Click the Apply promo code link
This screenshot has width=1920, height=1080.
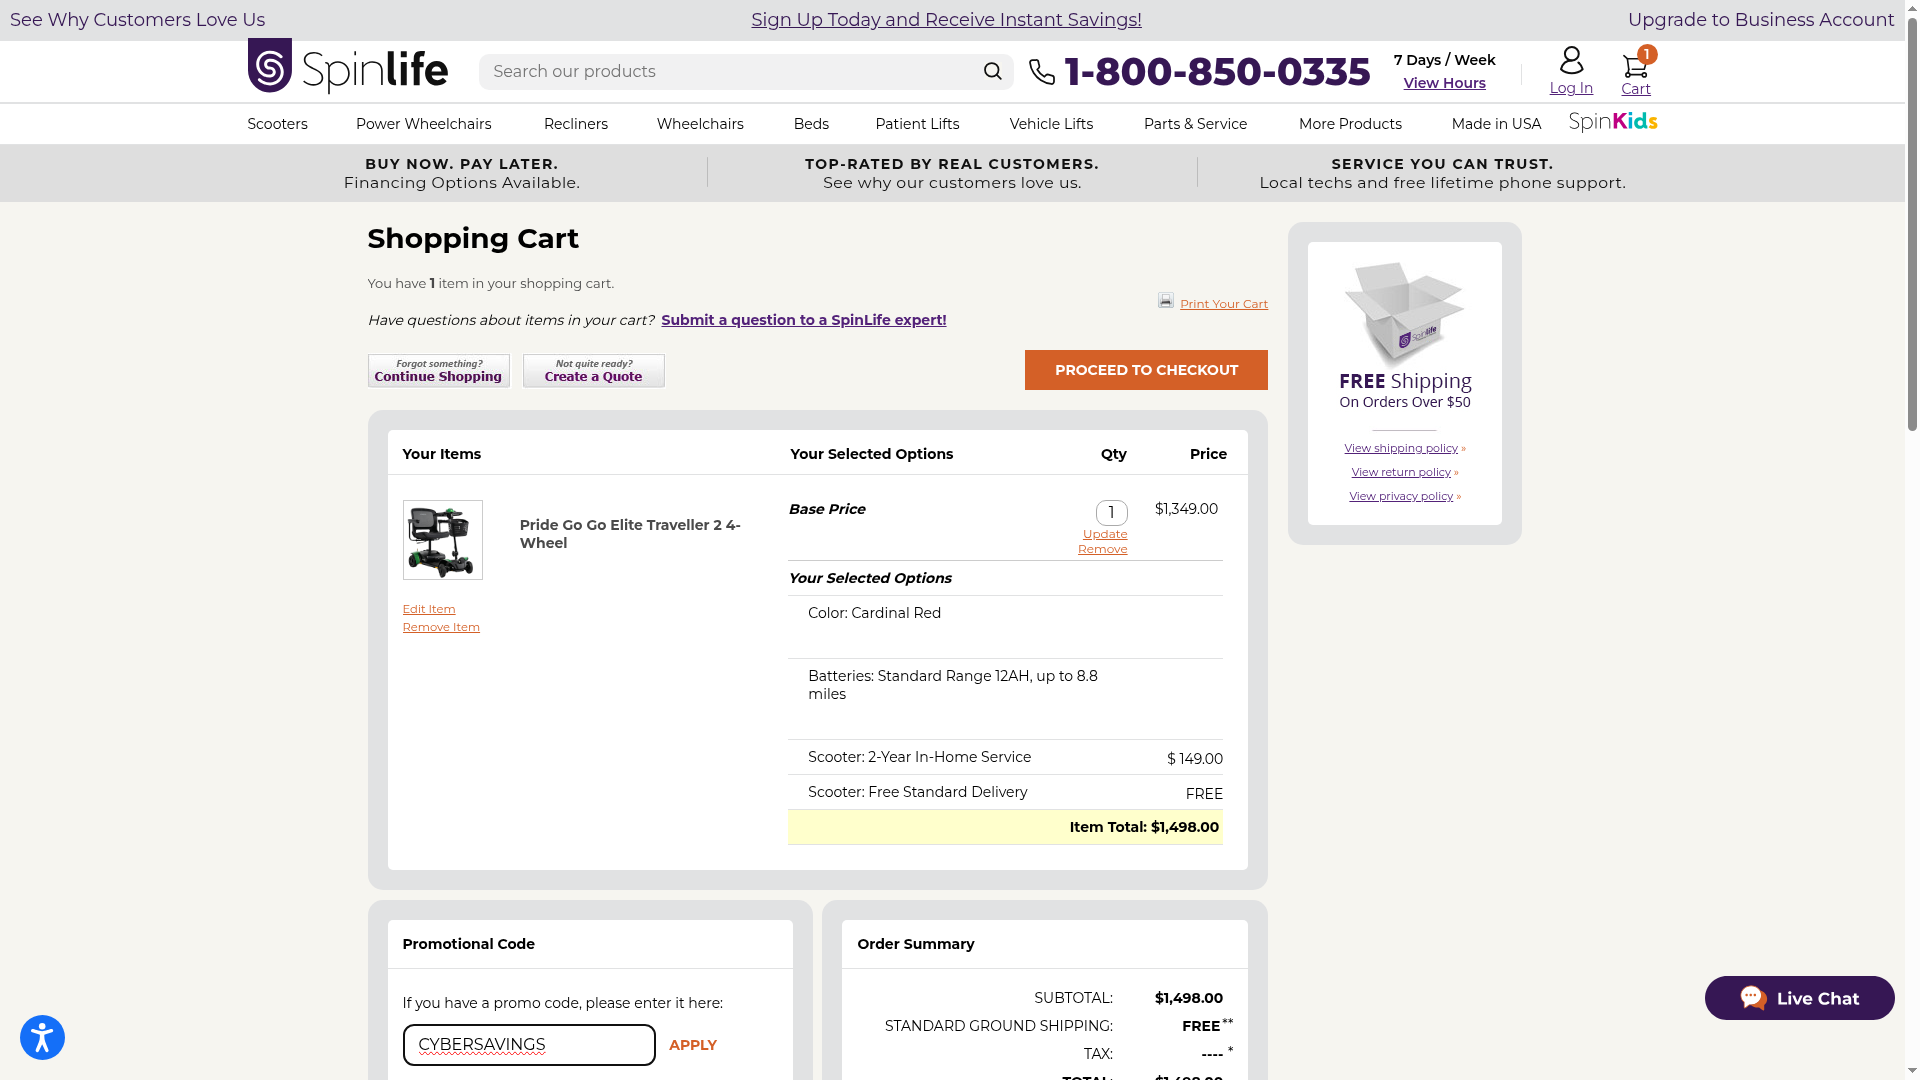pos(692,1045)
